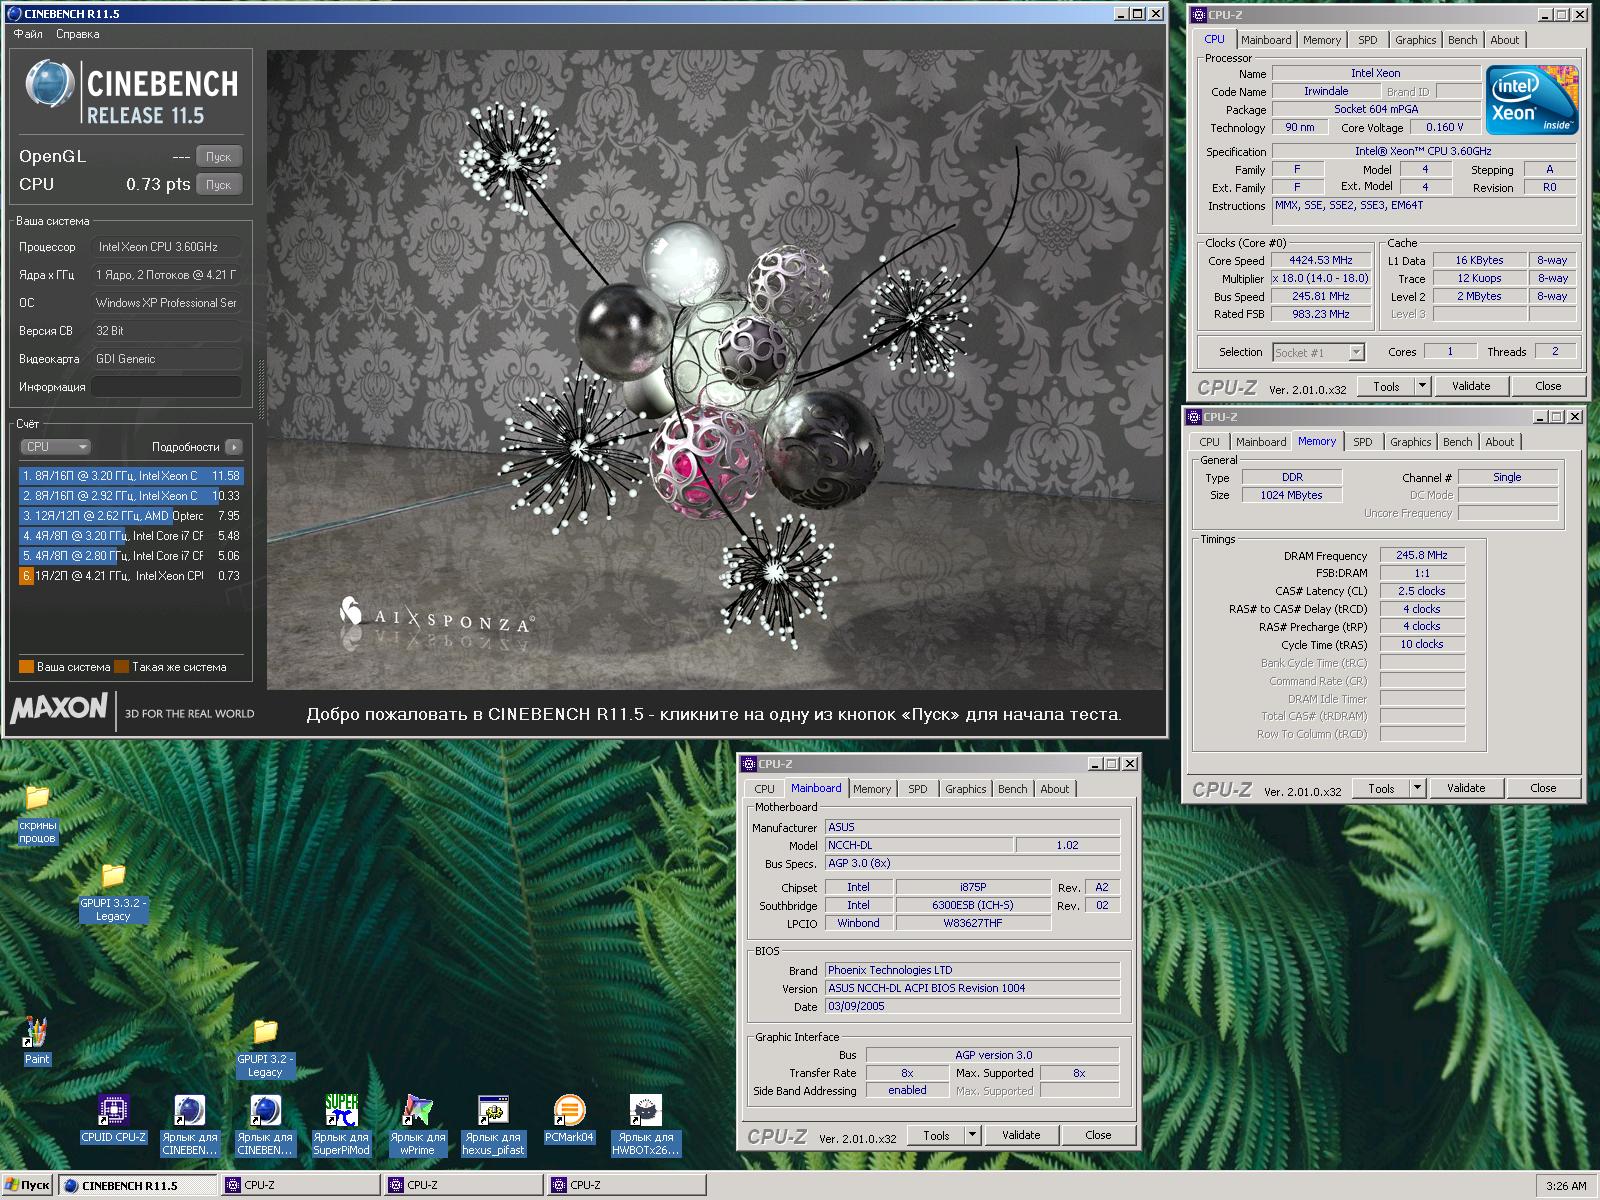
Task: Click the memory size 1024 MBytes field
Action: (1291, 495)
